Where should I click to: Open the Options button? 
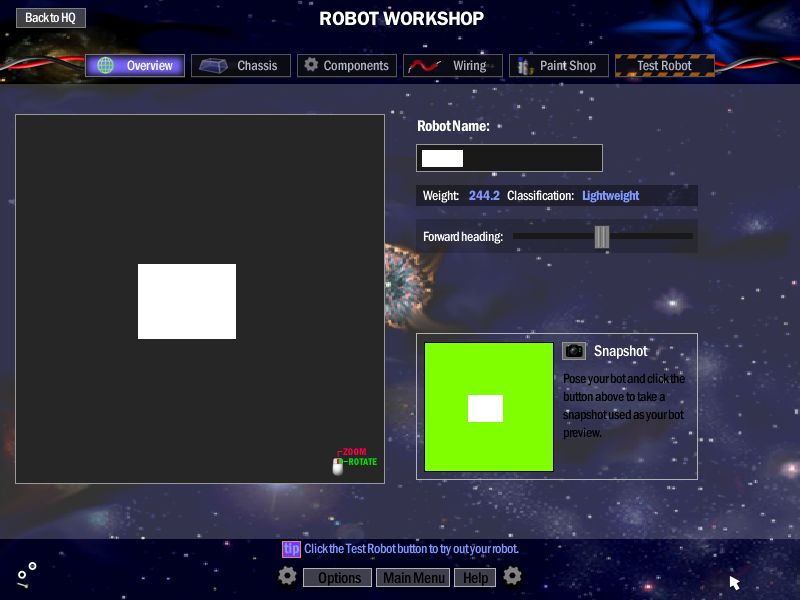click(x=337, y=578)
